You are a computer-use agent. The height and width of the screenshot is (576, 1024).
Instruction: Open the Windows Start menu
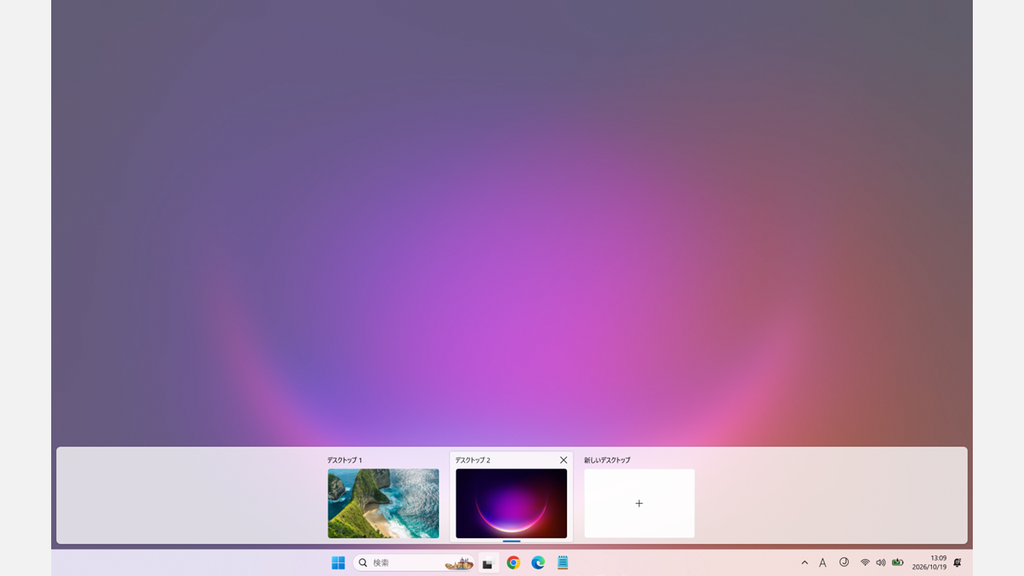tap(338, 562)
